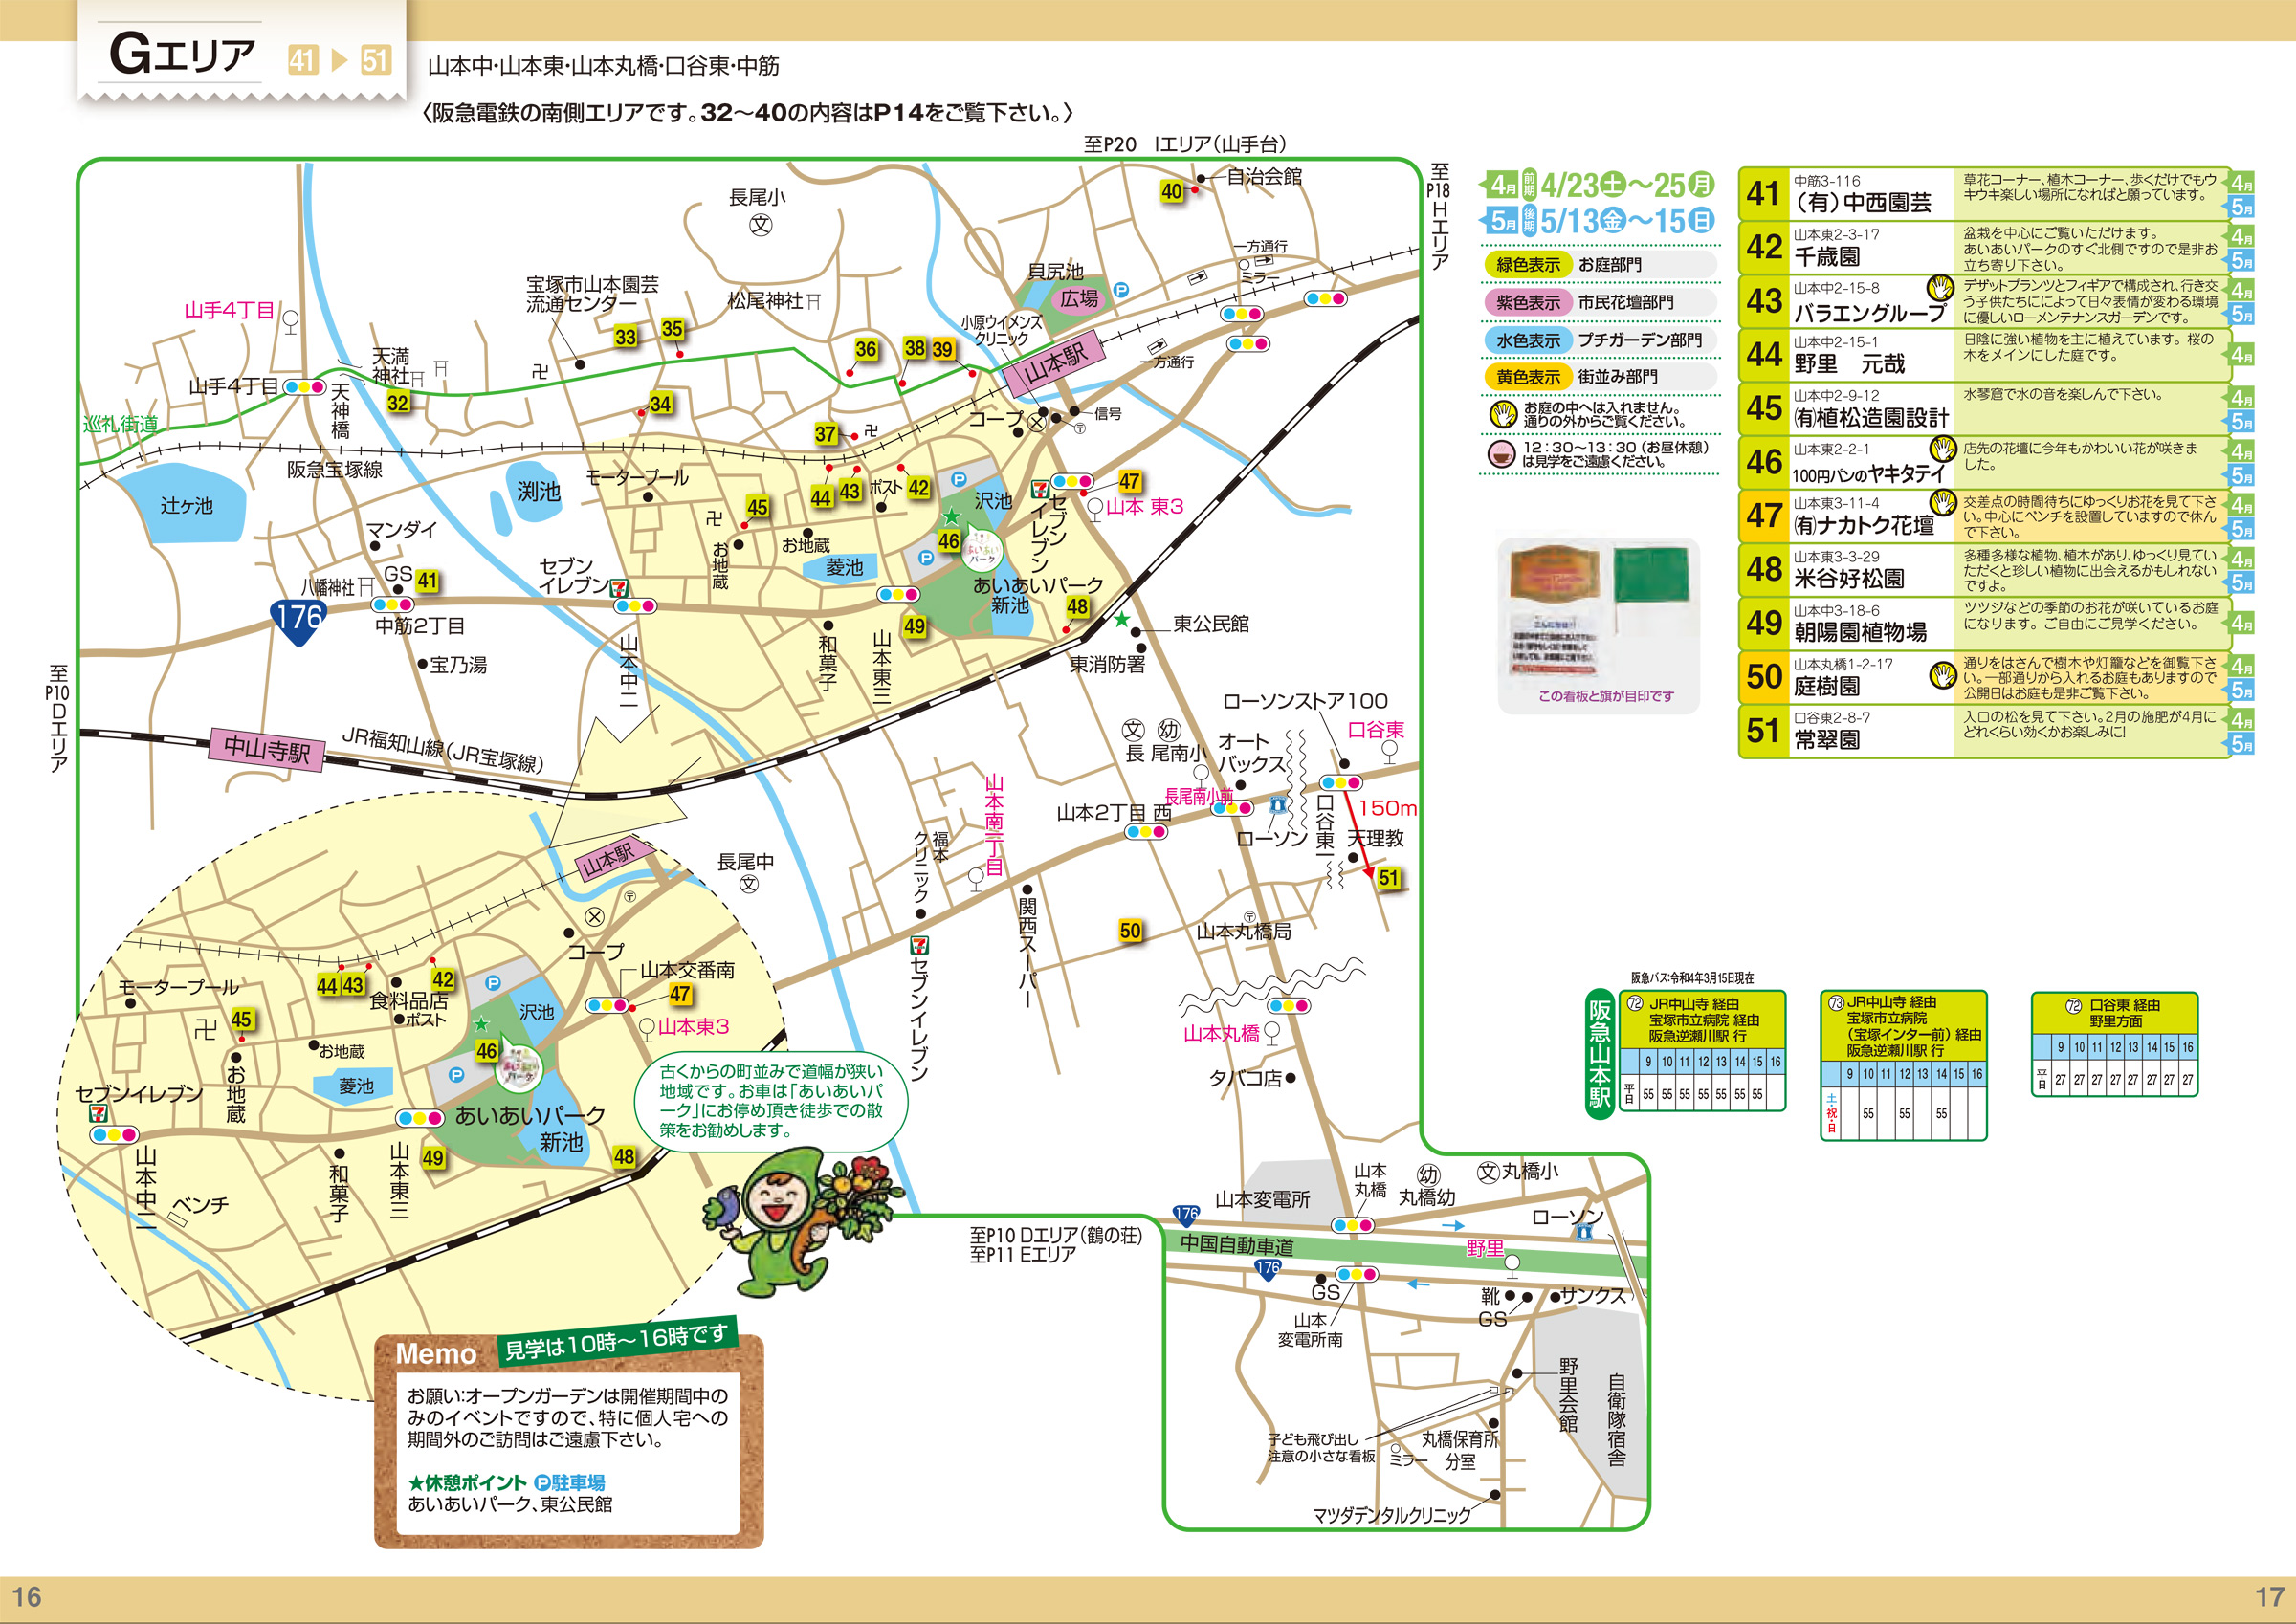Click the 宝塚市山本園芸流通センター label
2296x1624 pixels.
click(x=592, y=293)
